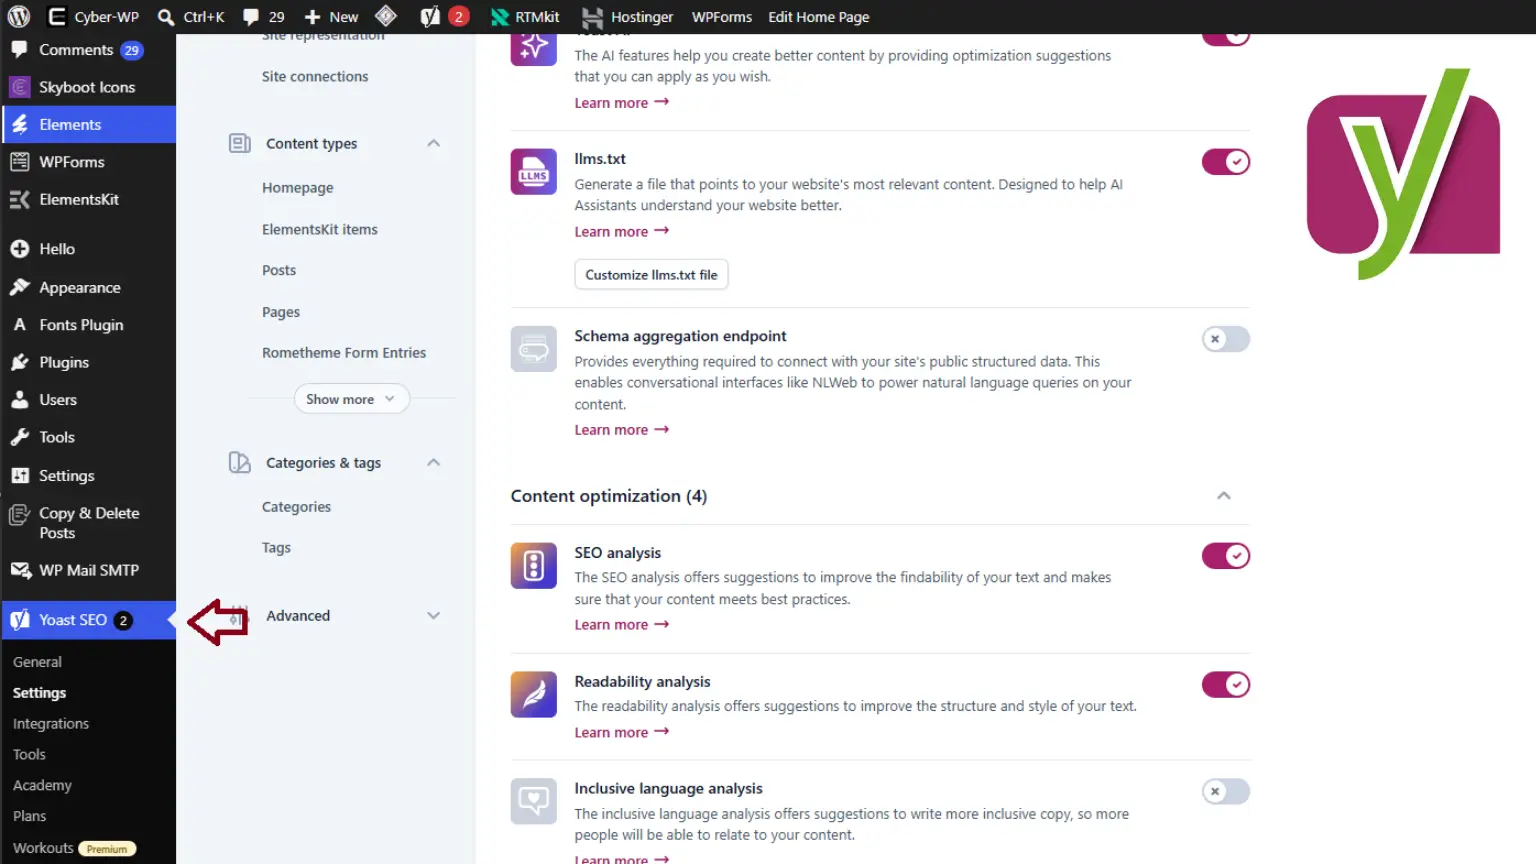1536x864 pixels.
Task: Click the SEO analysis traffic-light icon
Action: [x=533, y=566]
